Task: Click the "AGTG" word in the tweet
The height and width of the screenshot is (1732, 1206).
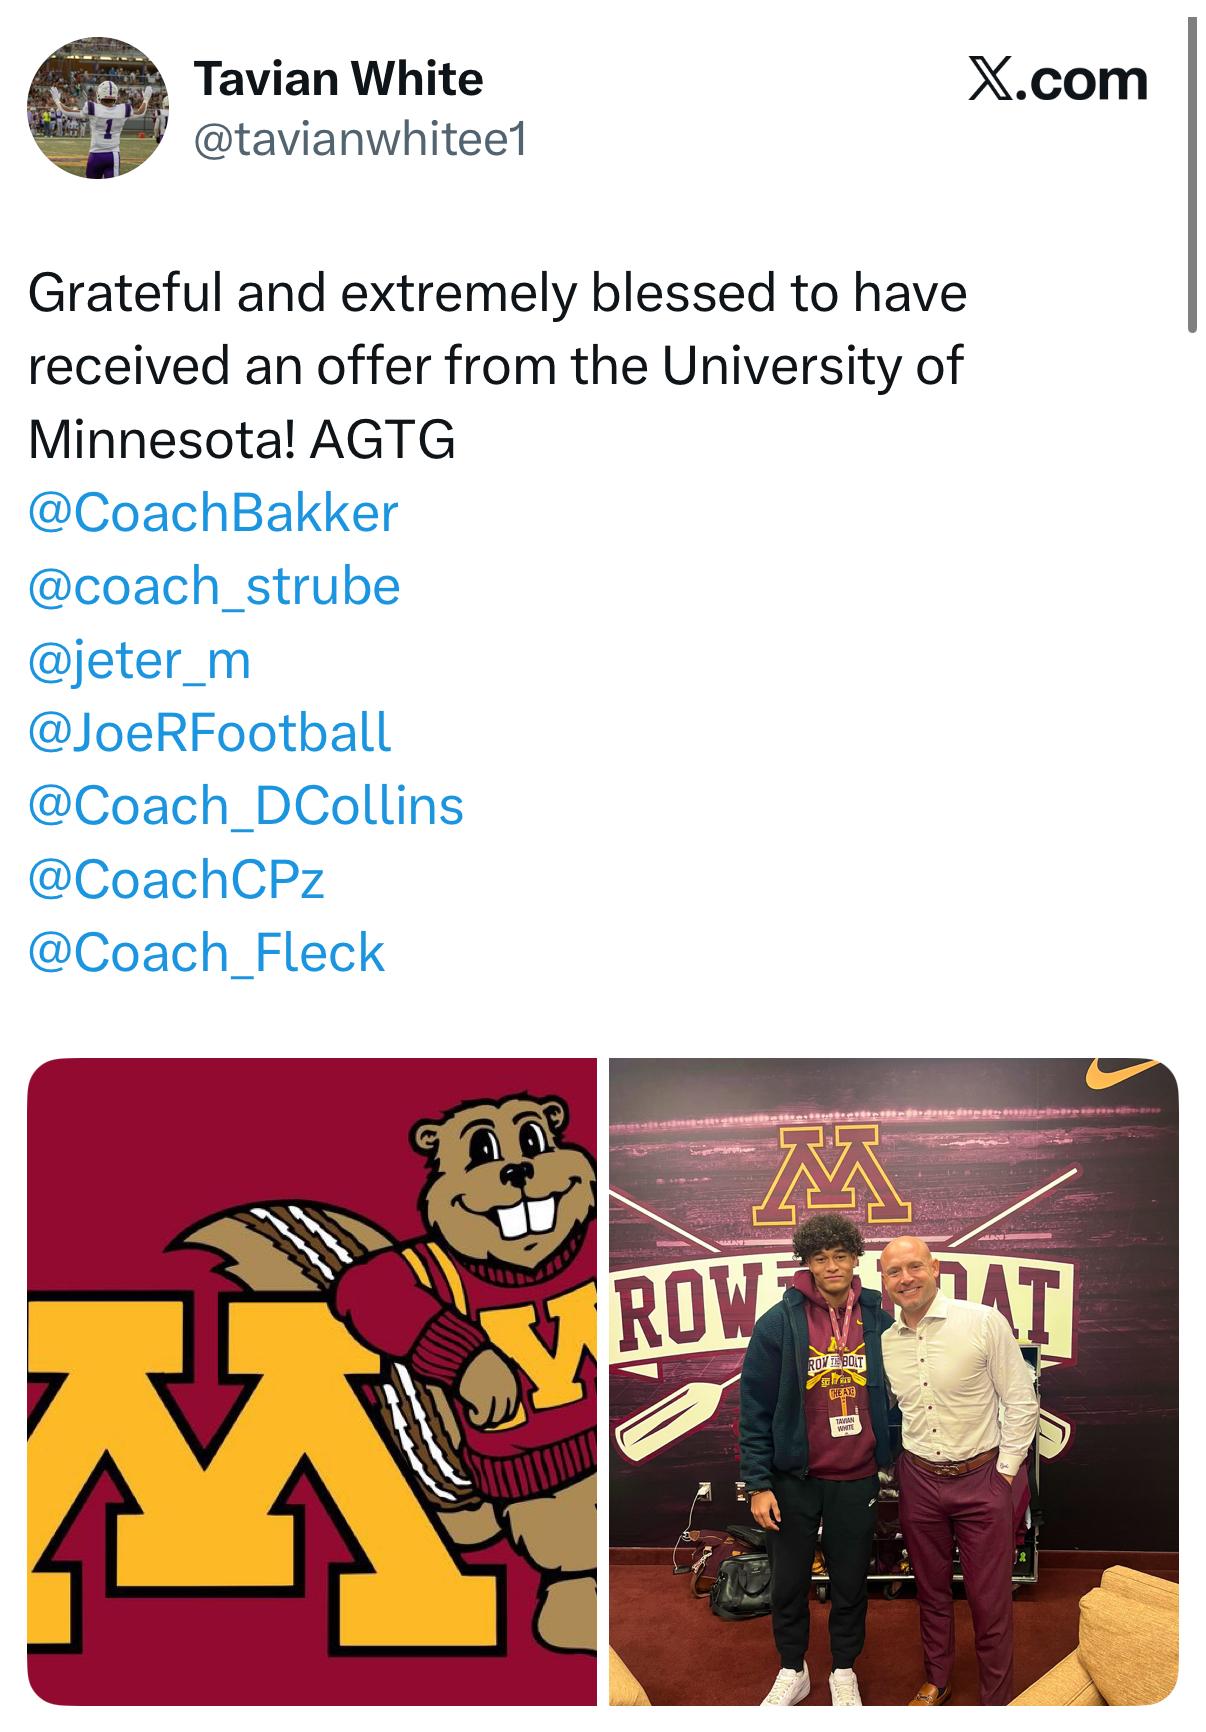Action: coord(382,440)
